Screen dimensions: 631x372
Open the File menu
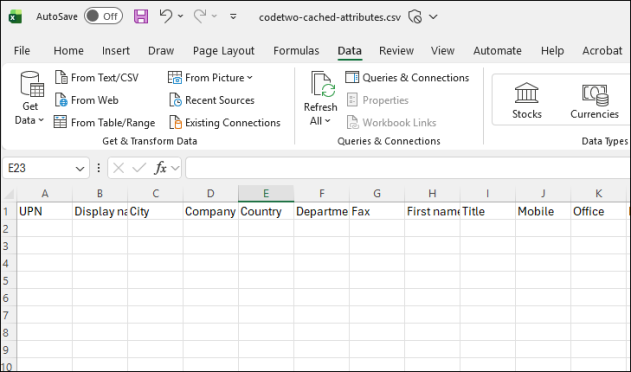[x=22, y=51]
